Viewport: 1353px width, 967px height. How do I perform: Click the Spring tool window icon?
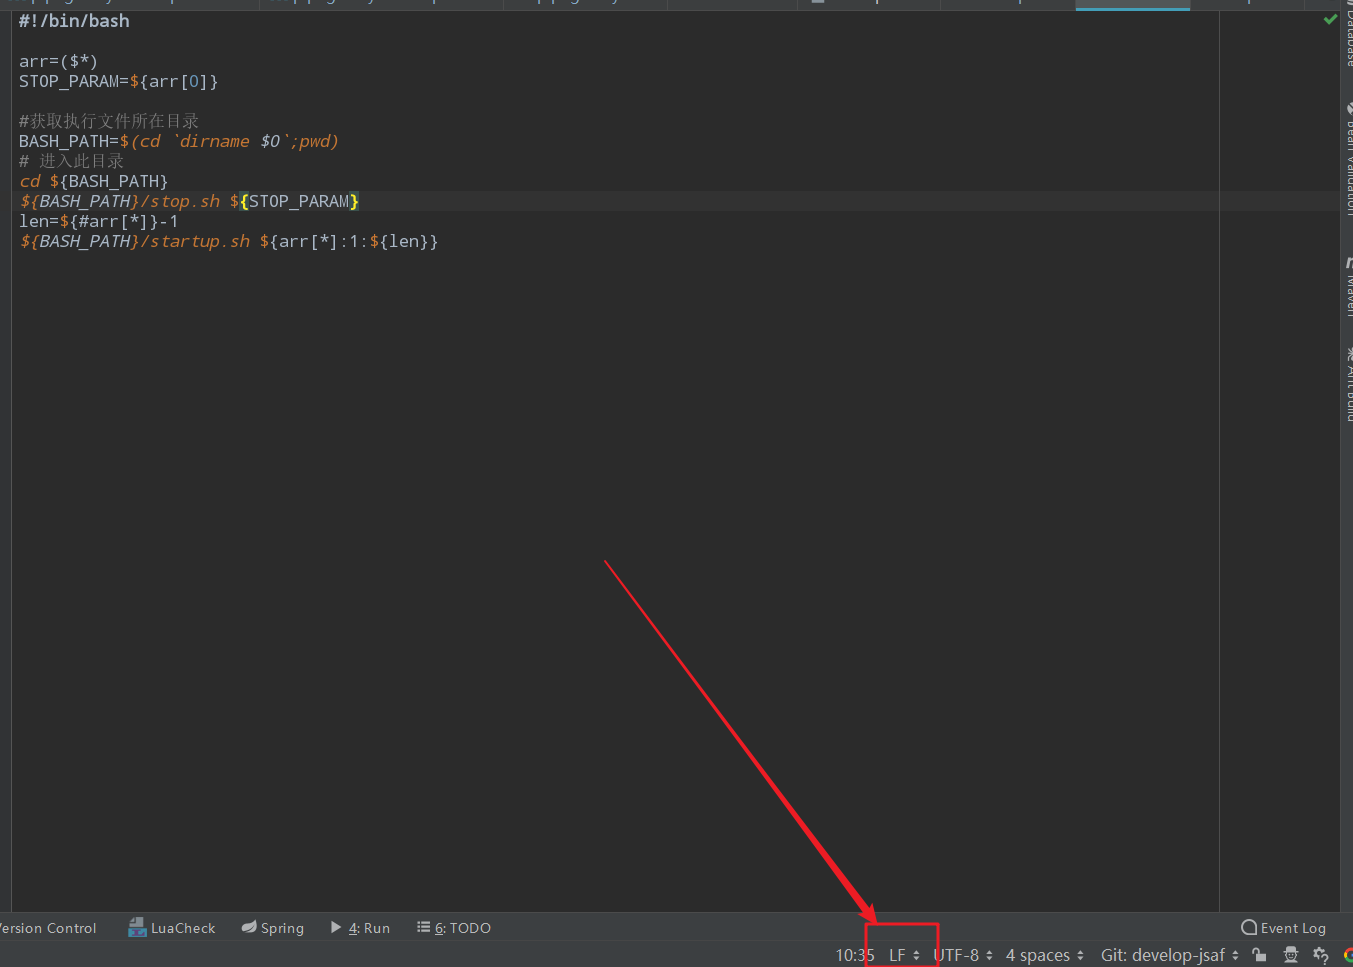click(272, 927)
